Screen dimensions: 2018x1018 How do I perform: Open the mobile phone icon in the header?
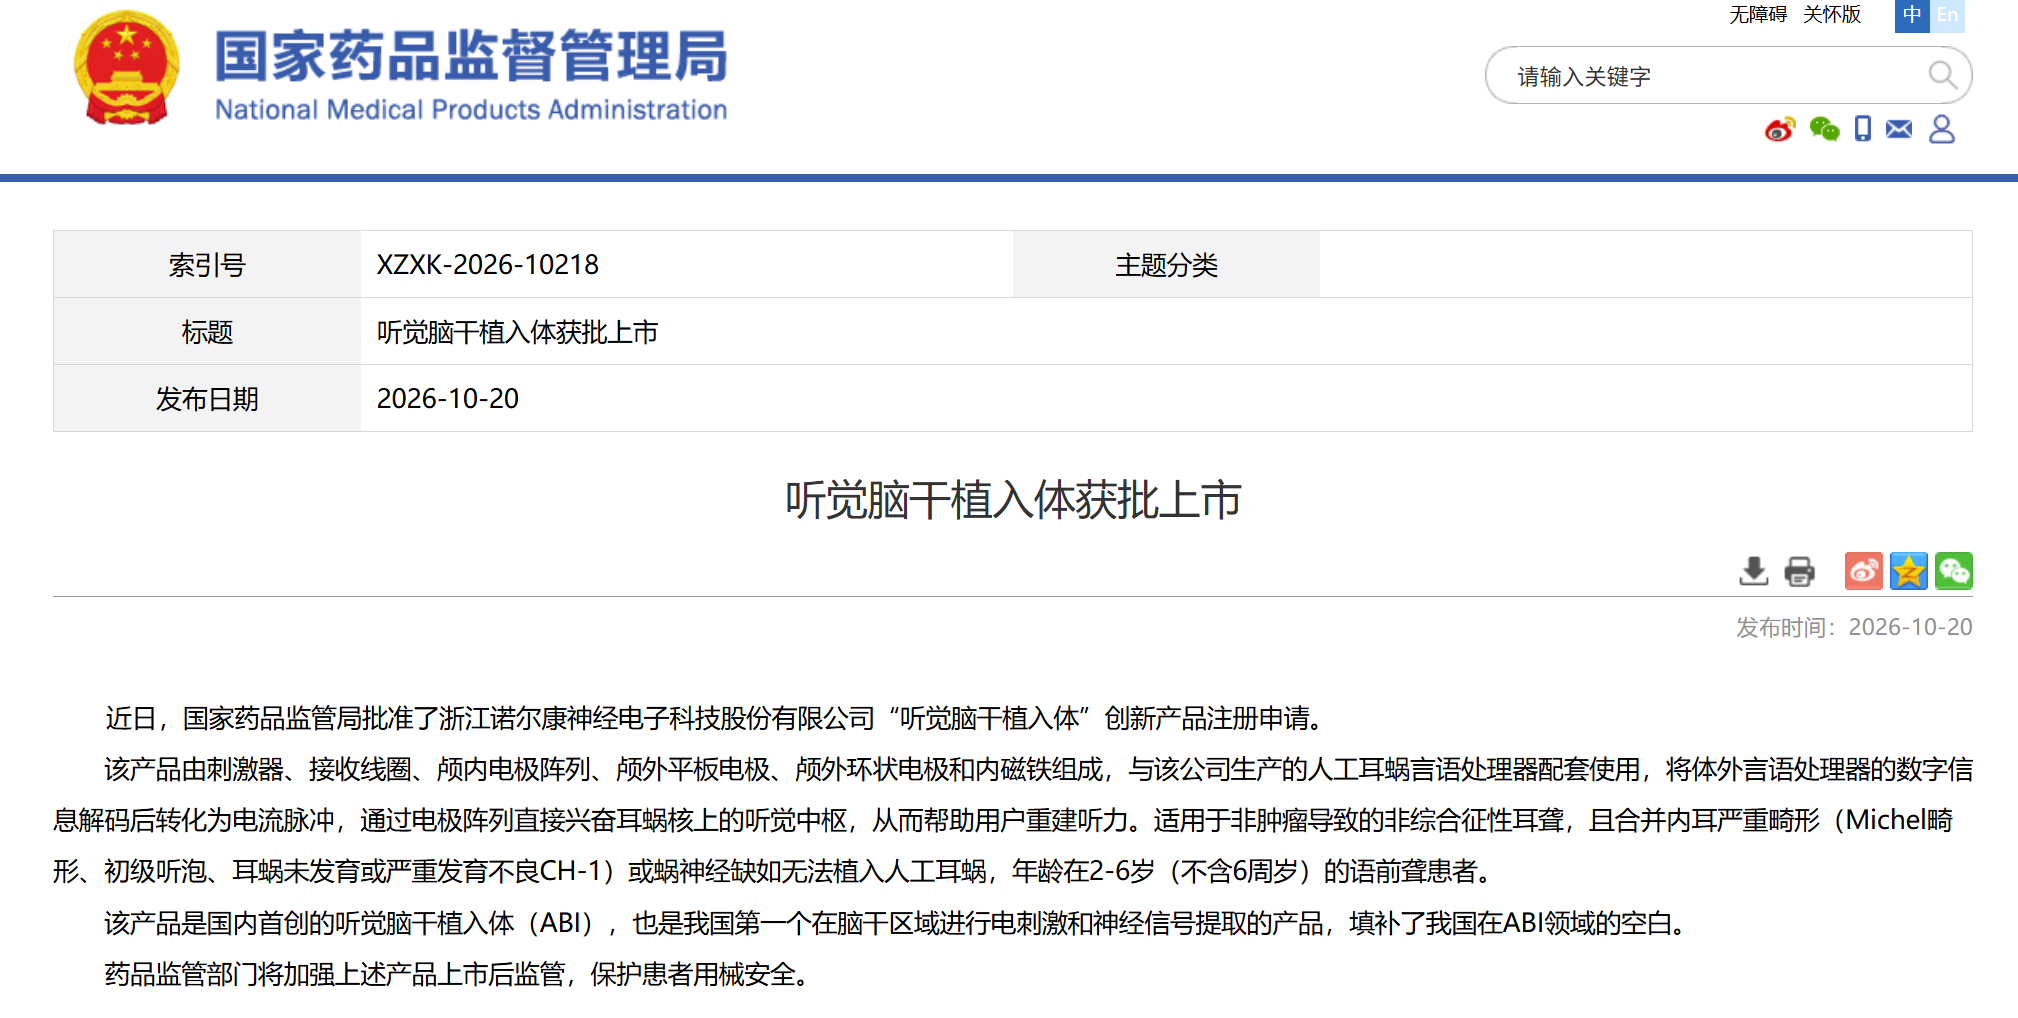(x=1862, y=129)
